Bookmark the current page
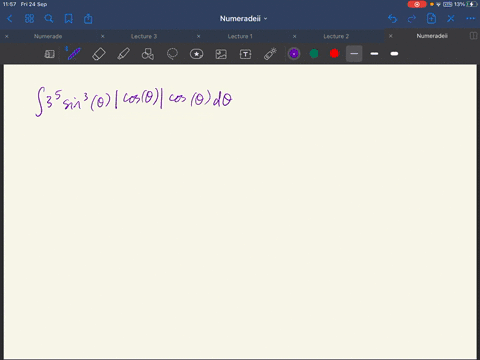This screenshot has height=360, width=480. tap(69, 19)
